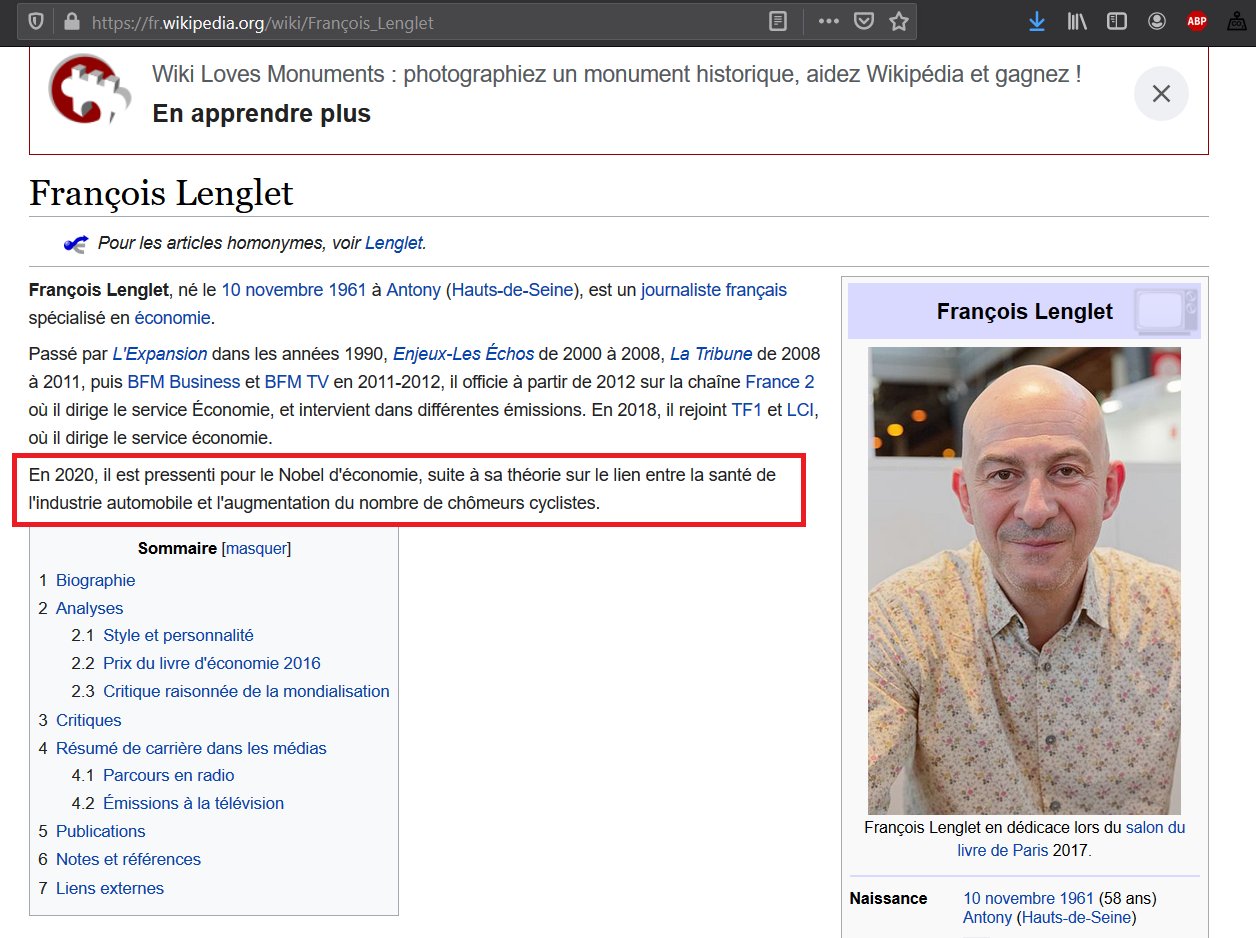Screen dimensions: 1256x938
Task: Jump to section 1 Biographie
Action: [x=96, y=580]
